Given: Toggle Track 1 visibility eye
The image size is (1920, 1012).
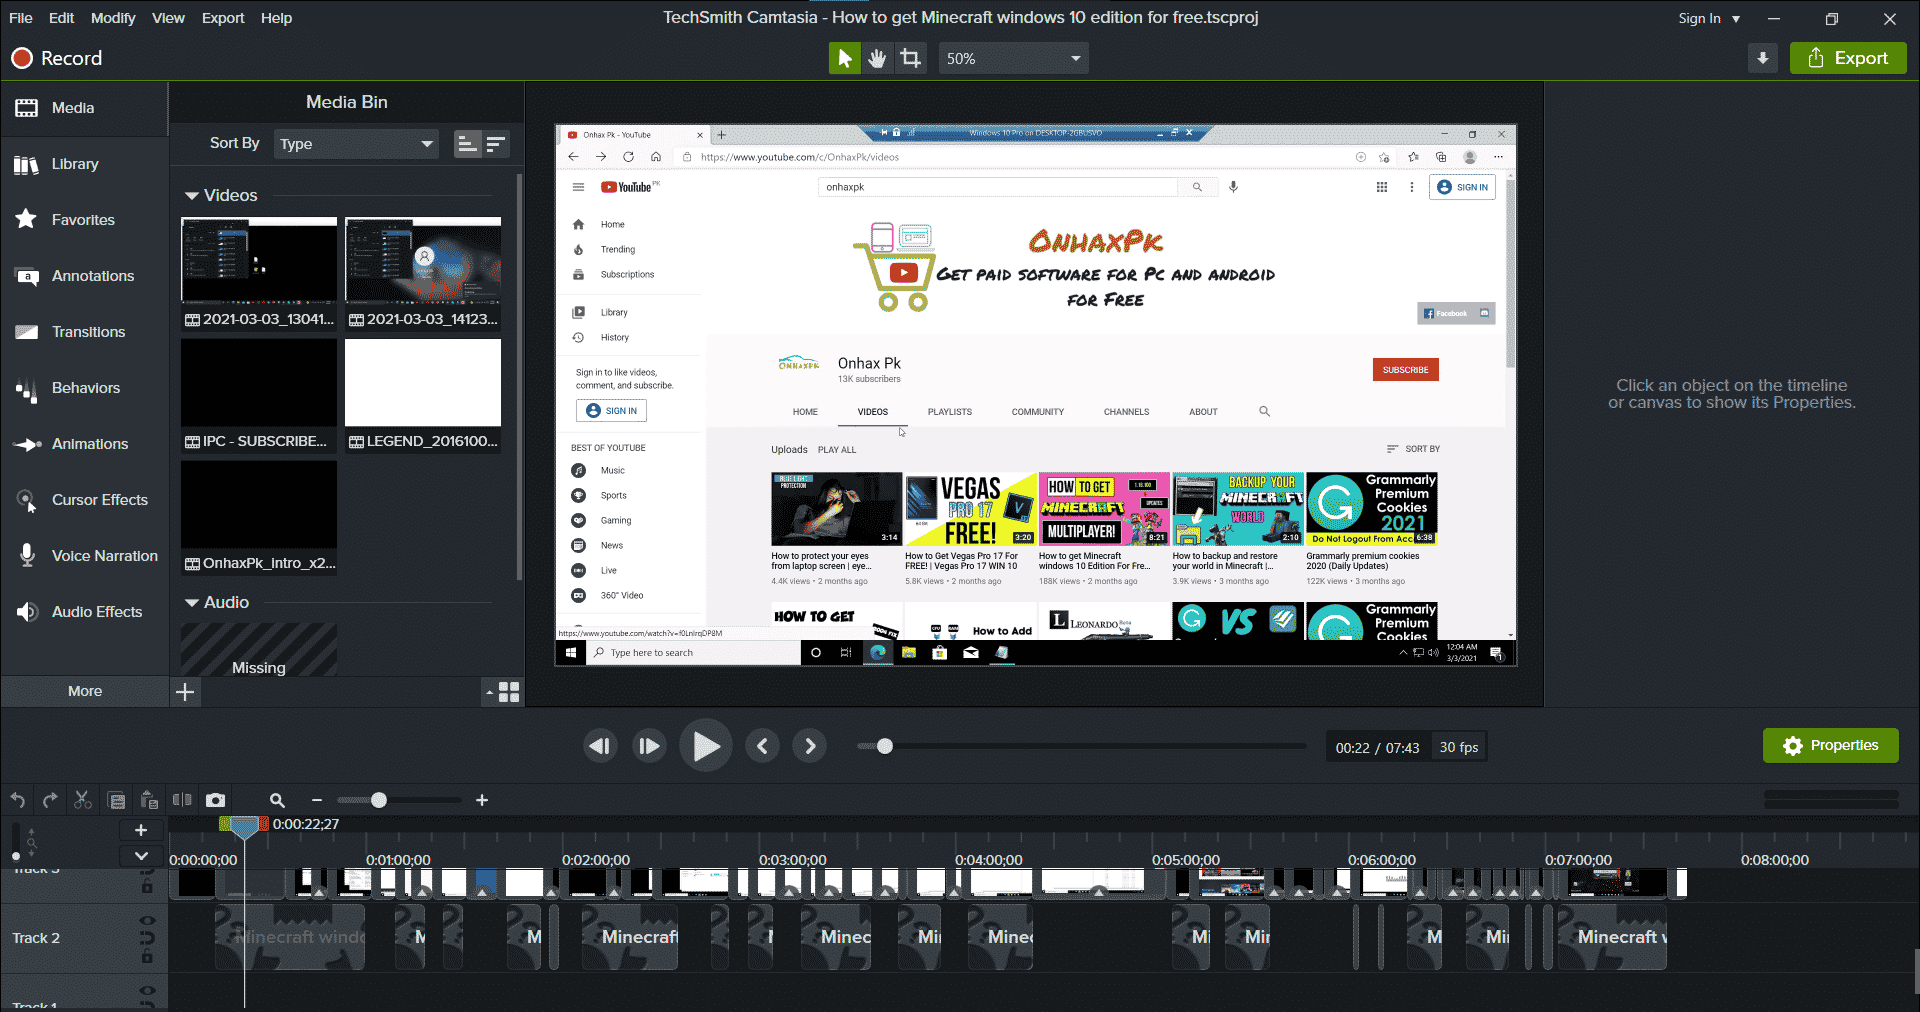Looking at the screenshot, I should [x=147, y=990].
